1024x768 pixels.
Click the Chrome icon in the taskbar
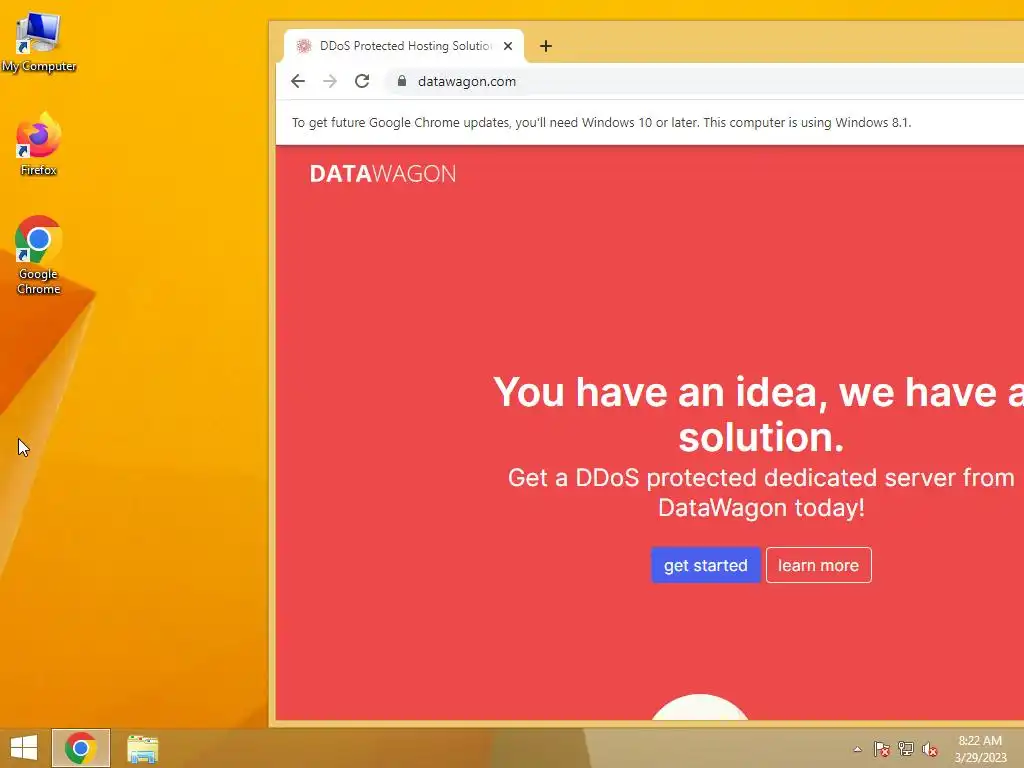[x=81, y=748]
